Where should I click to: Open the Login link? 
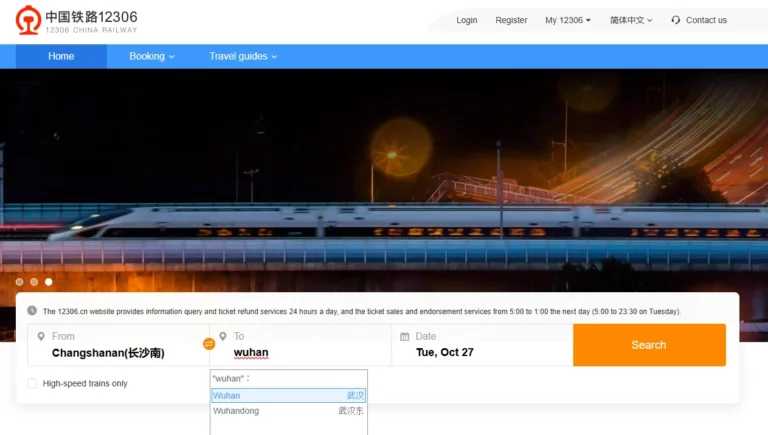coord(466,20)
